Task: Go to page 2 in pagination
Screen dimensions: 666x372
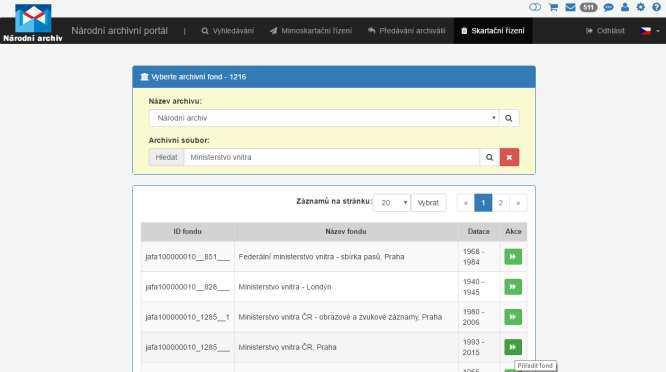Action: (x=500, y=203)
